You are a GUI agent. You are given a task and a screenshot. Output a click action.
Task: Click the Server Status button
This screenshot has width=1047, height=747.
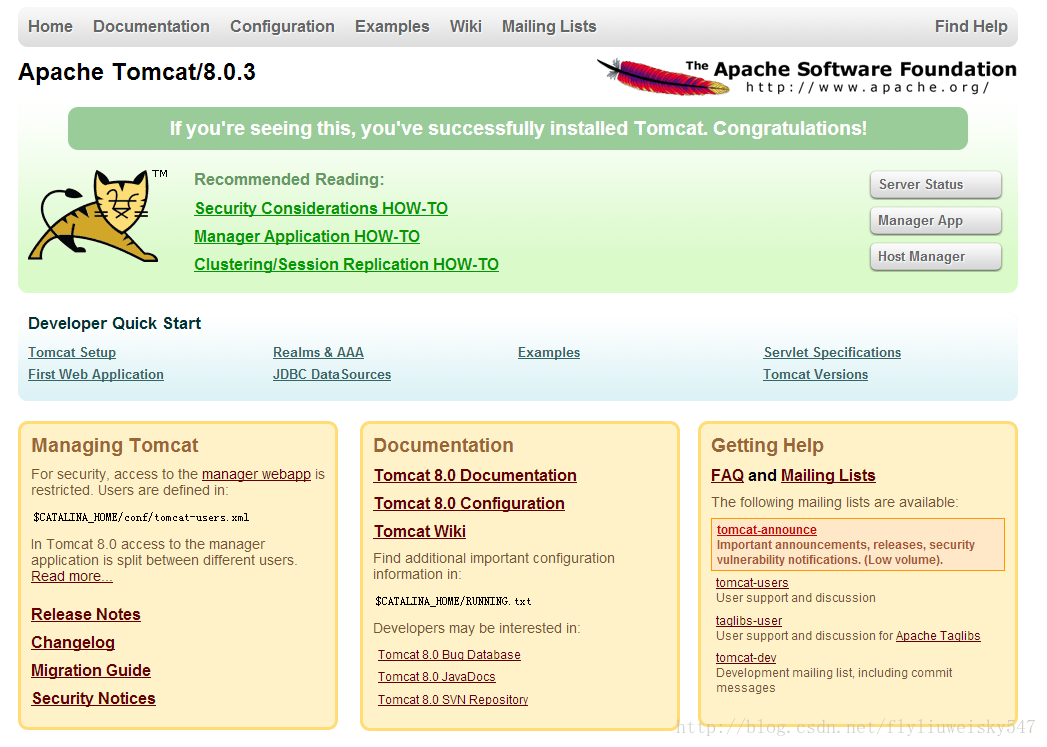(x=935, y=185)
